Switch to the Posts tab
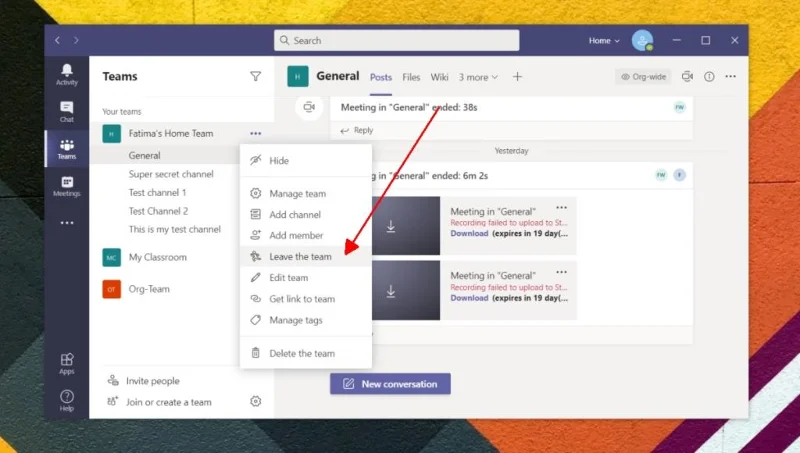This screenshot has height=453, width=800. coord(381,77)
